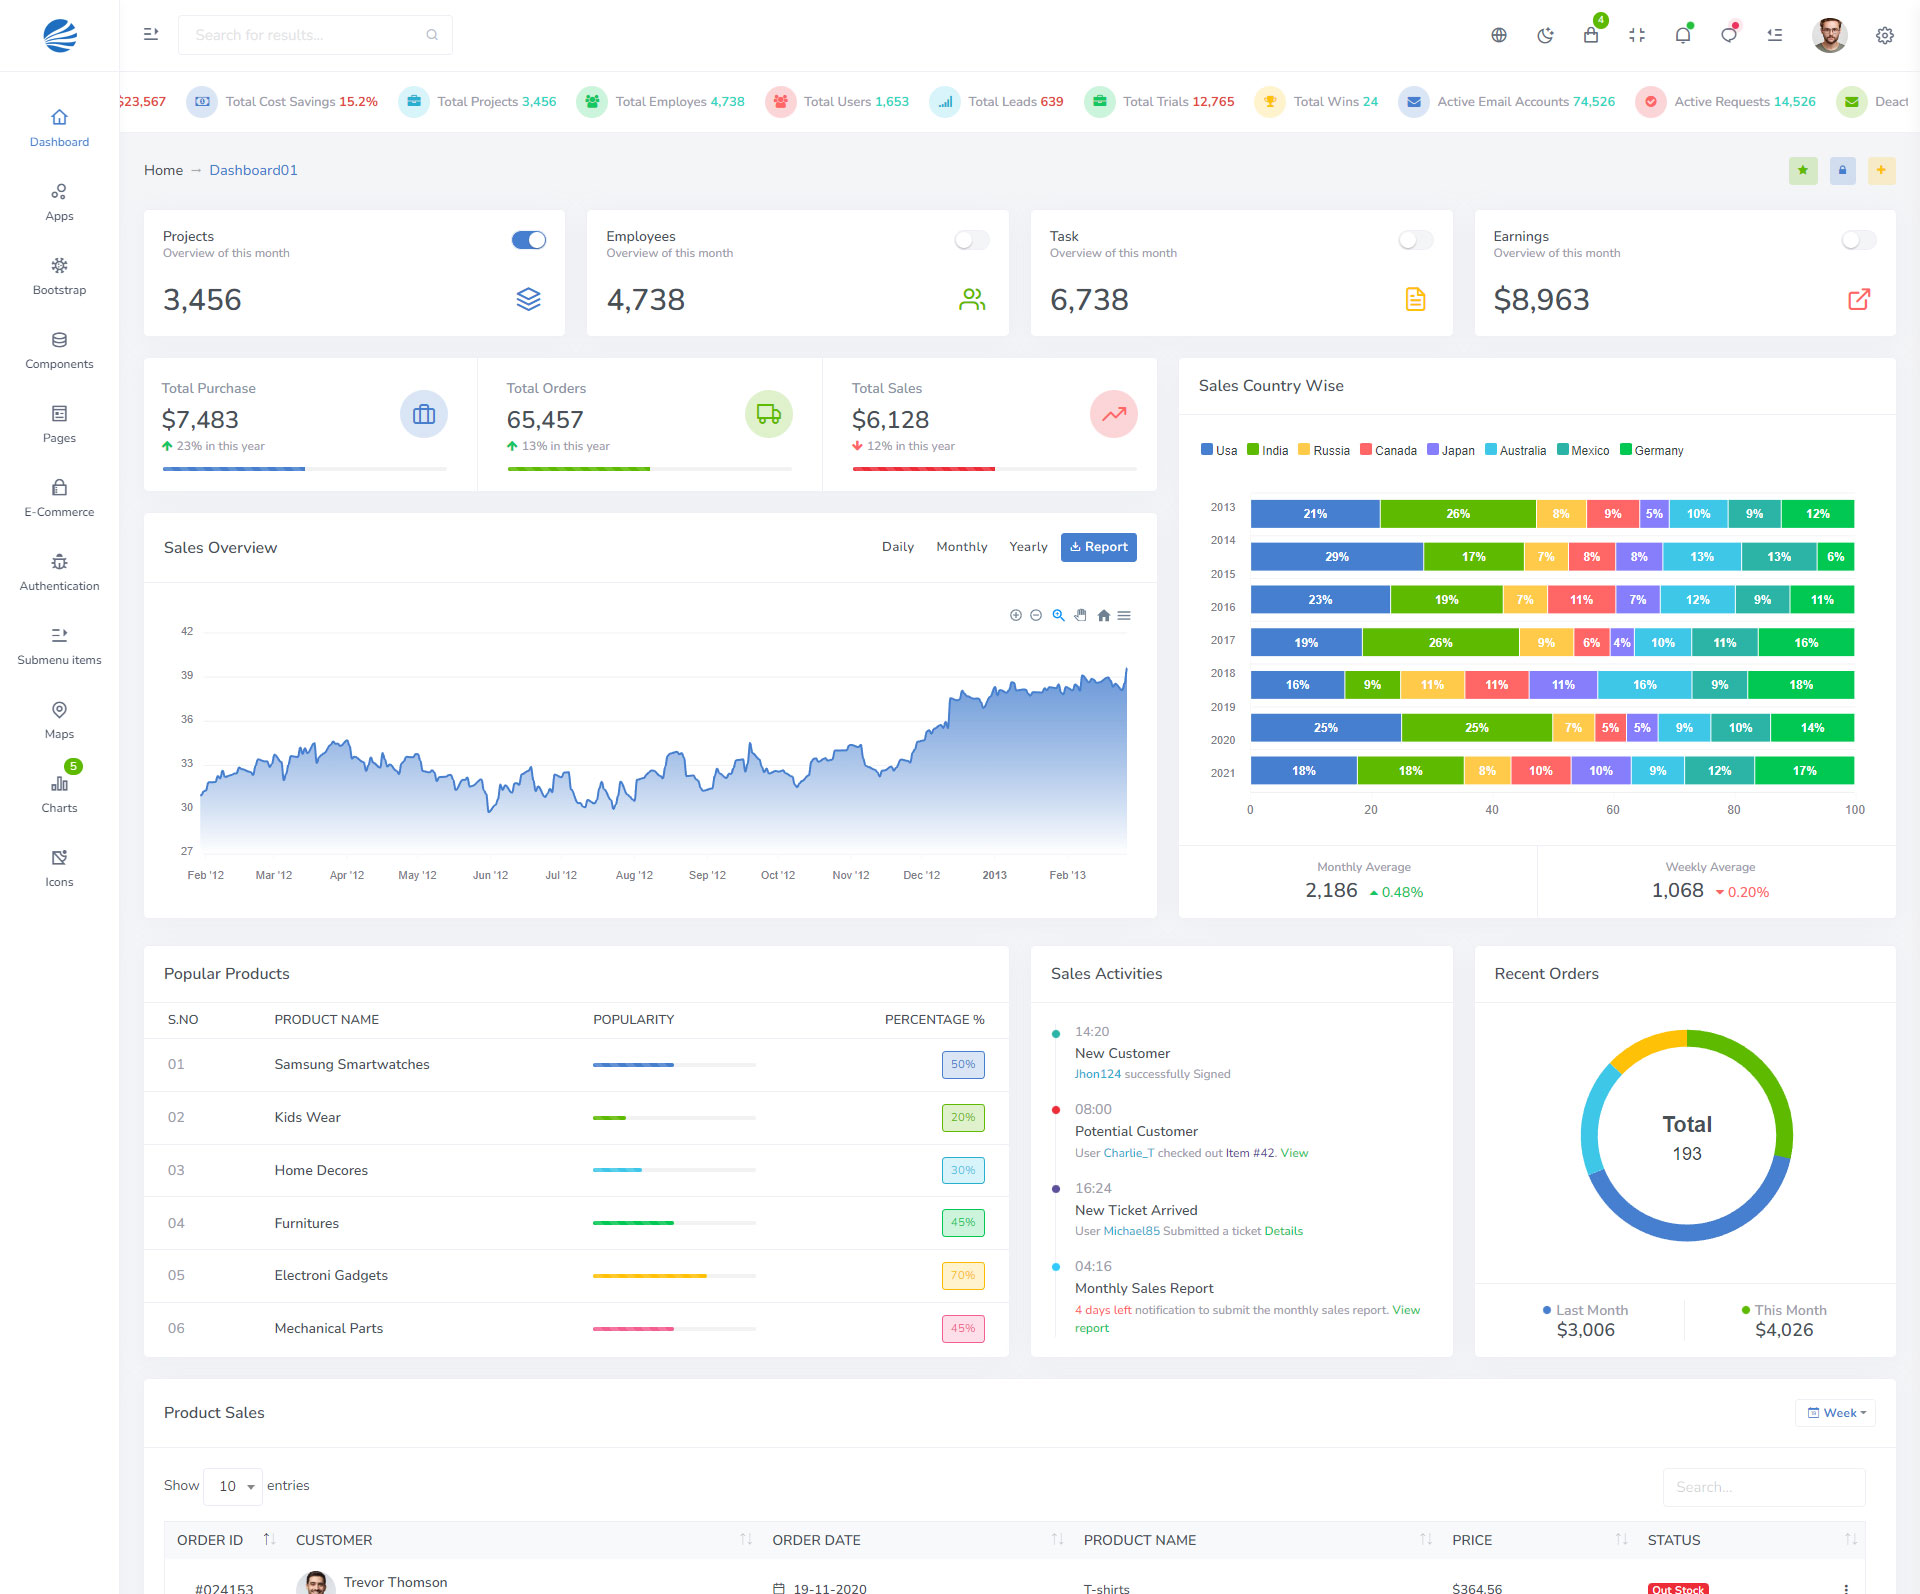The image size is (1920, 1594).
Task: Click the chart home reset icon
Action: coord(1103,616)
